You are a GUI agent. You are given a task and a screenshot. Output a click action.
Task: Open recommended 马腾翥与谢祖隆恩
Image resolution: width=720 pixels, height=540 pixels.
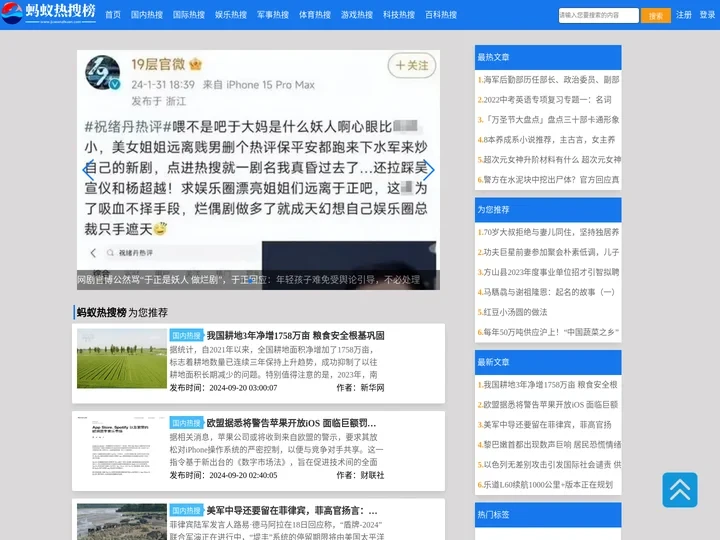pyautogui.click(x=546, y=292)
